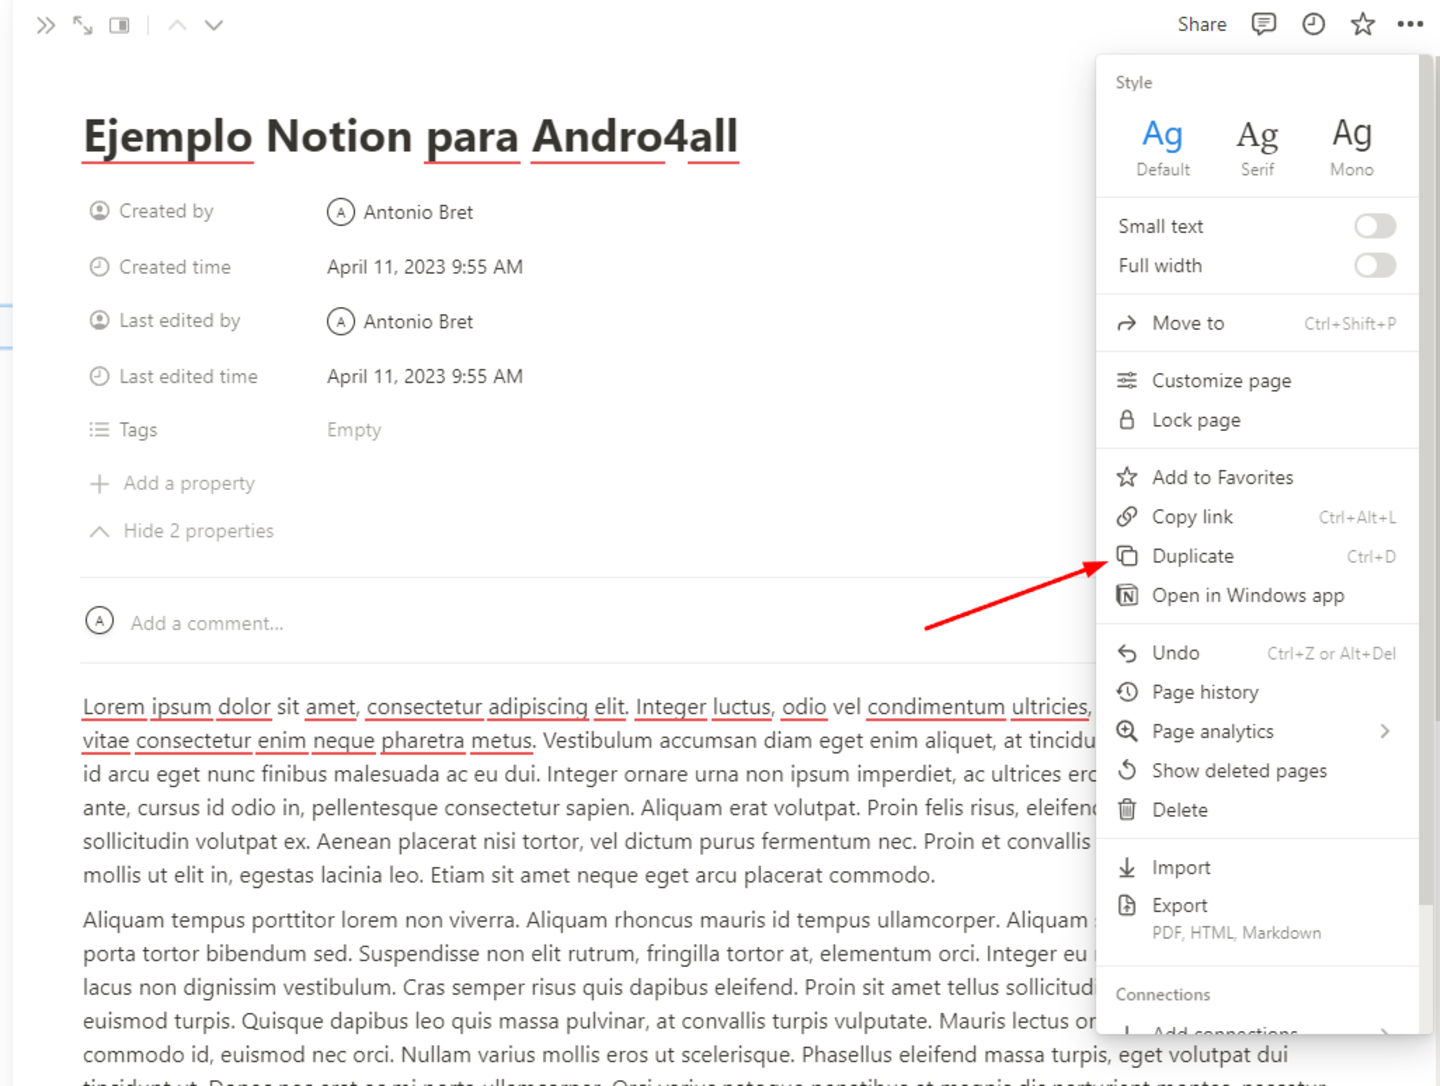The image size is (1440, 1086).
Task: Select Move to in menu
Action: point(1257,323)
